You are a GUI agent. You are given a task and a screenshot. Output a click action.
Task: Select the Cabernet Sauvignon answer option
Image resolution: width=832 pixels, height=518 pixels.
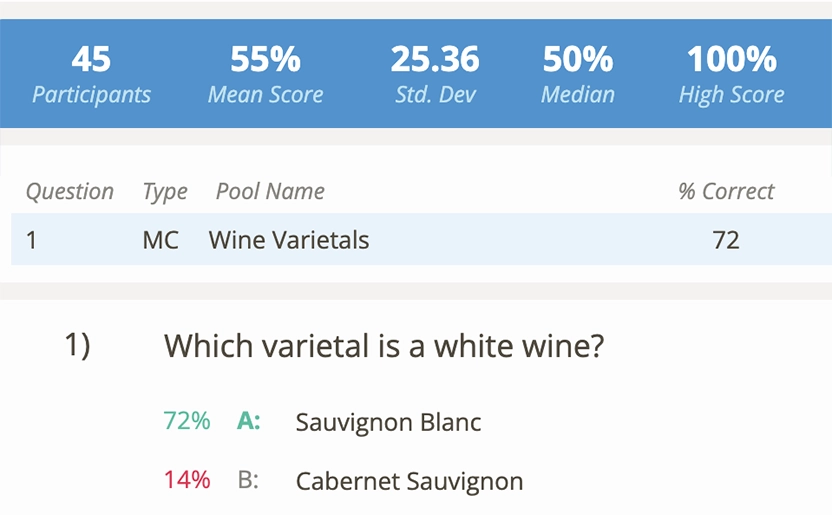click(x=409, y=481)
